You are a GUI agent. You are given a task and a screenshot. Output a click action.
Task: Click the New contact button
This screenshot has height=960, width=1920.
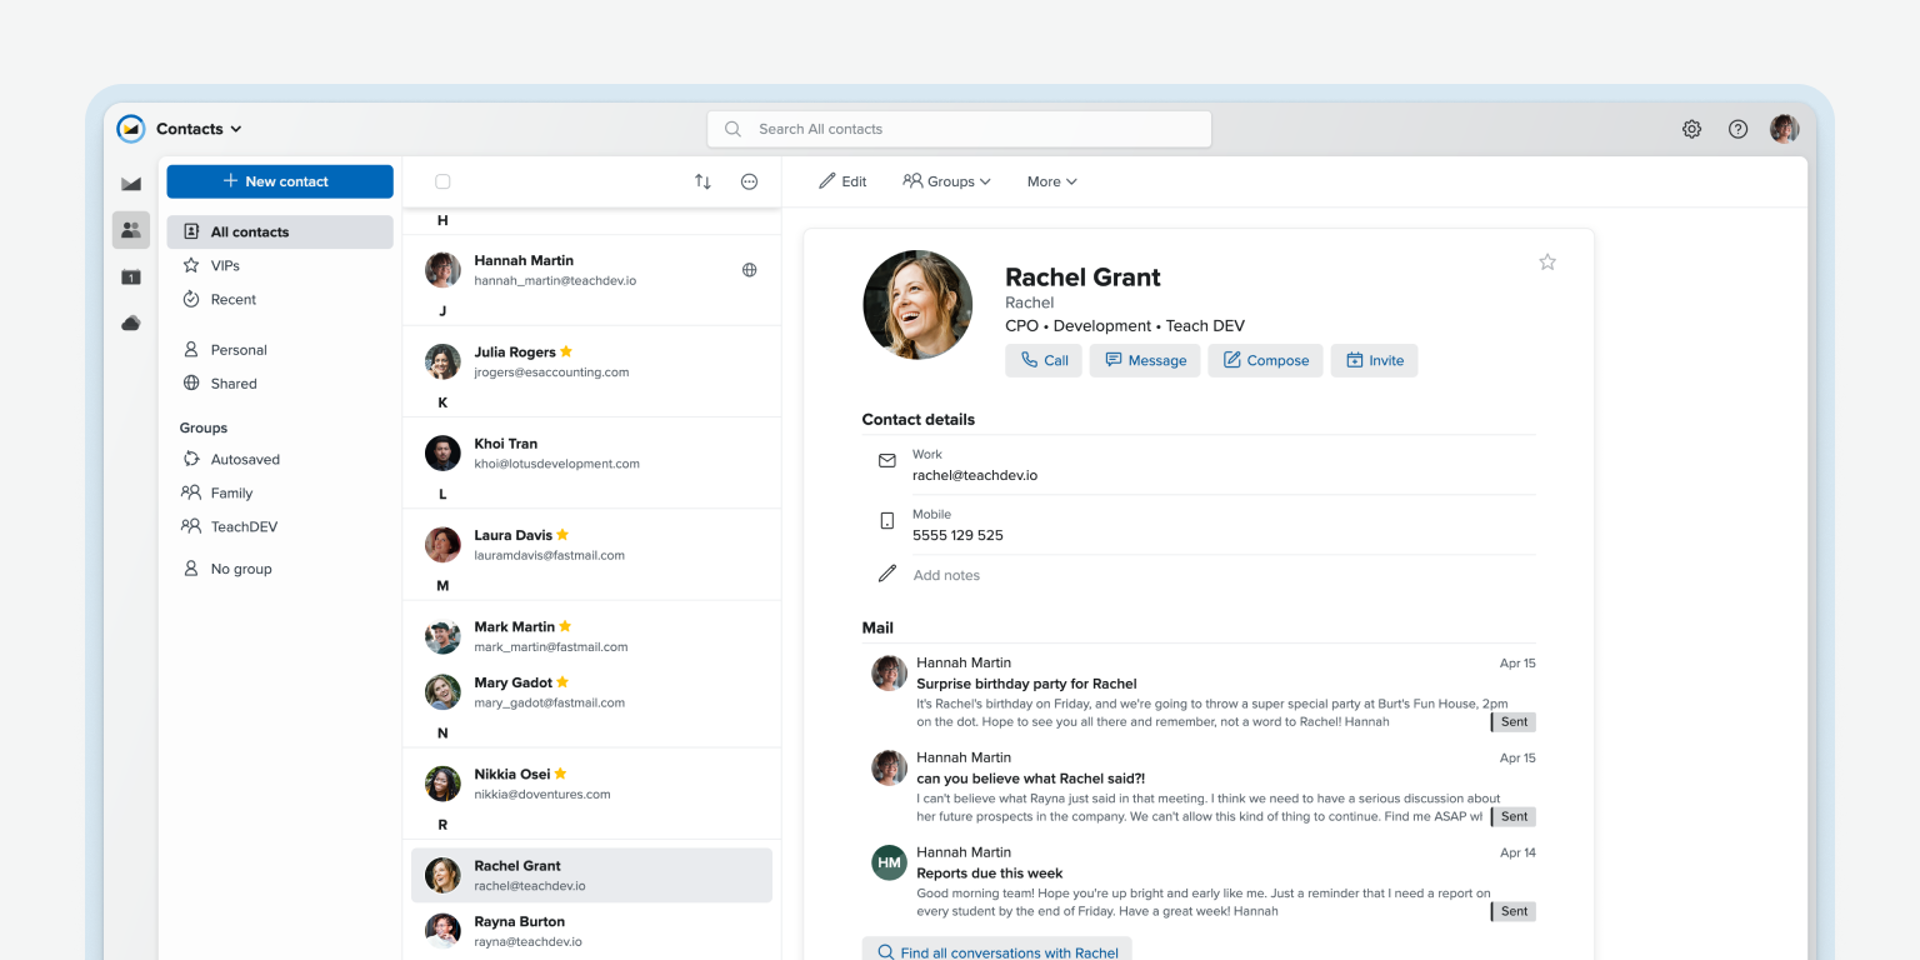coord(280,182)
